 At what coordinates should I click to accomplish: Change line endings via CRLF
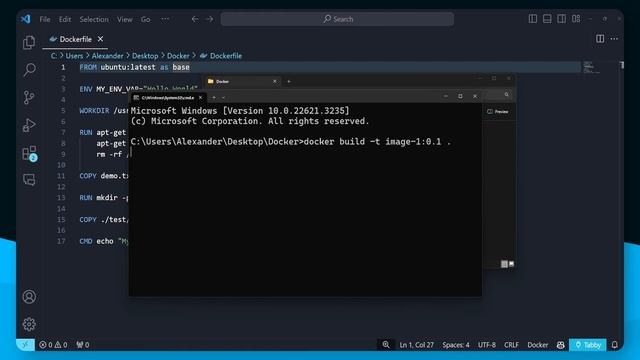511,345
